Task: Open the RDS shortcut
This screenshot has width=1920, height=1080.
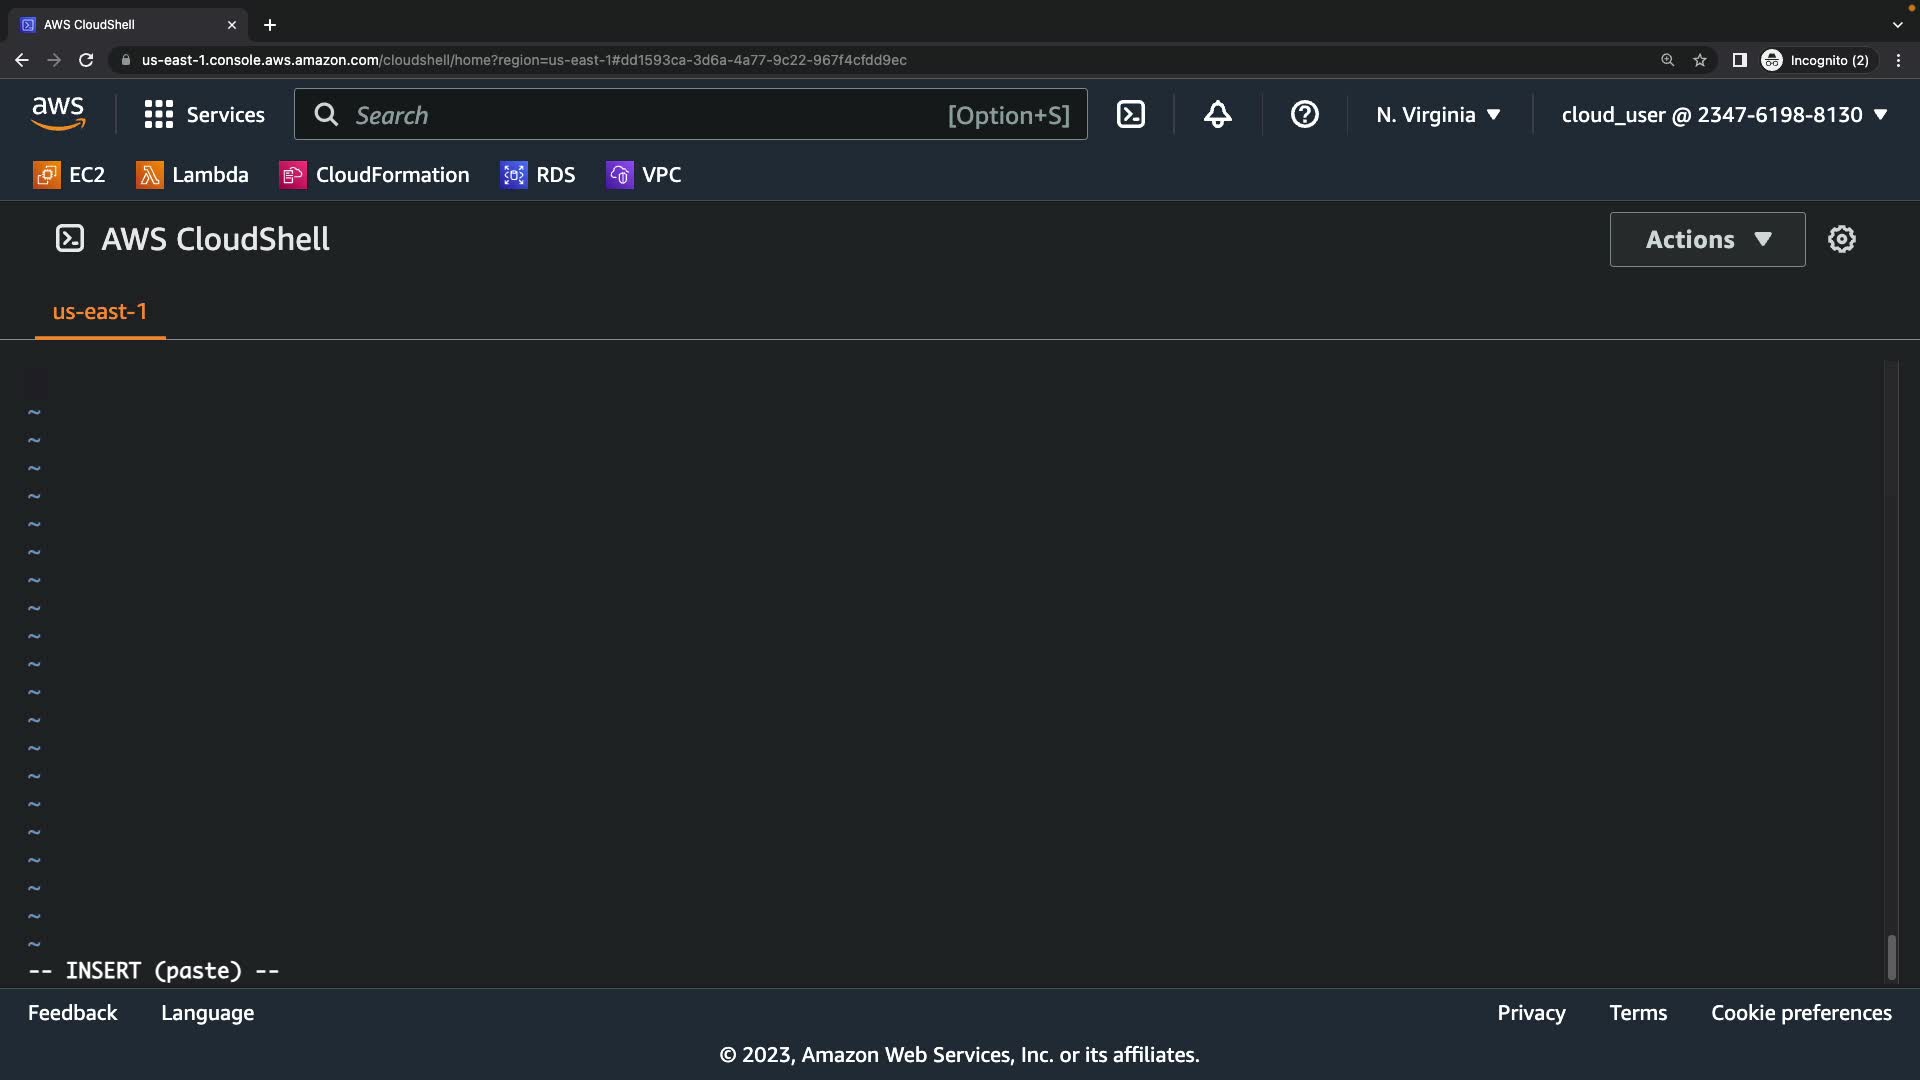Action: 538,175
